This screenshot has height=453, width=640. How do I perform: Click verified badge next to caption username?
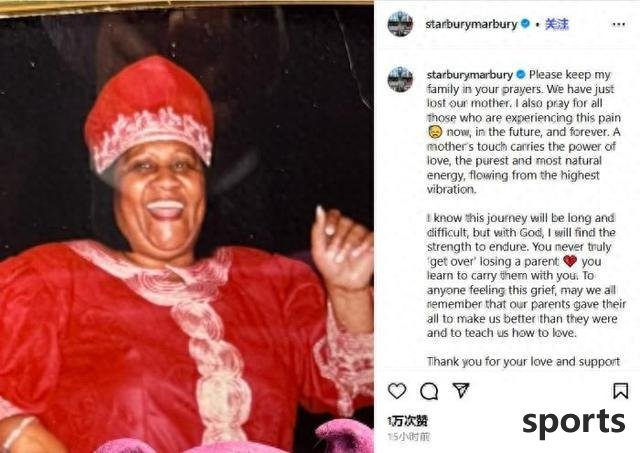[521, 75]
